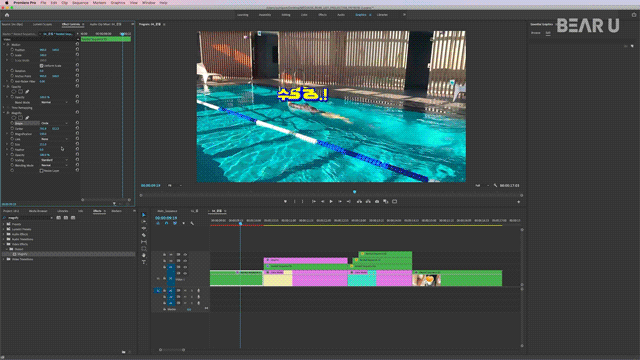The height and width of the screenshot is (360, 640).
Task: Click the Add Marker button under monitor
Action: coord(285,201)
